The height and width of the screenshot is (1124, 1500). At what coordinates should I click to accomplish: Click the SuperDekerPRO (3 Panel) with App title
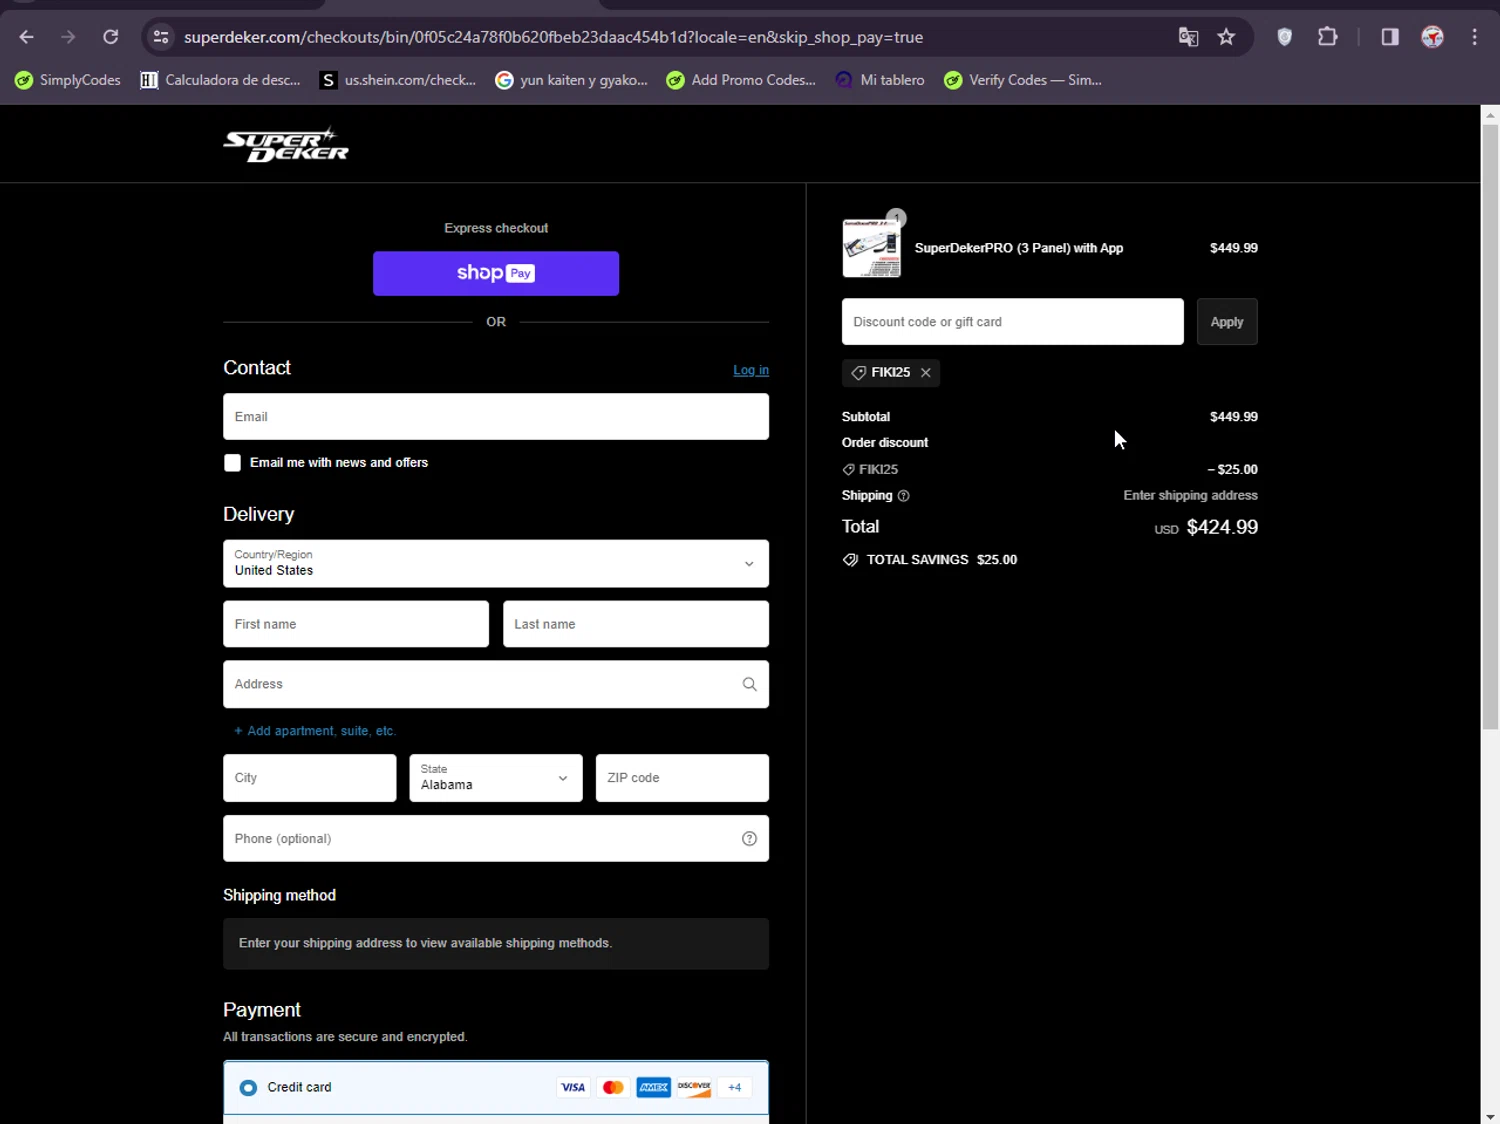pos(1019,248)
